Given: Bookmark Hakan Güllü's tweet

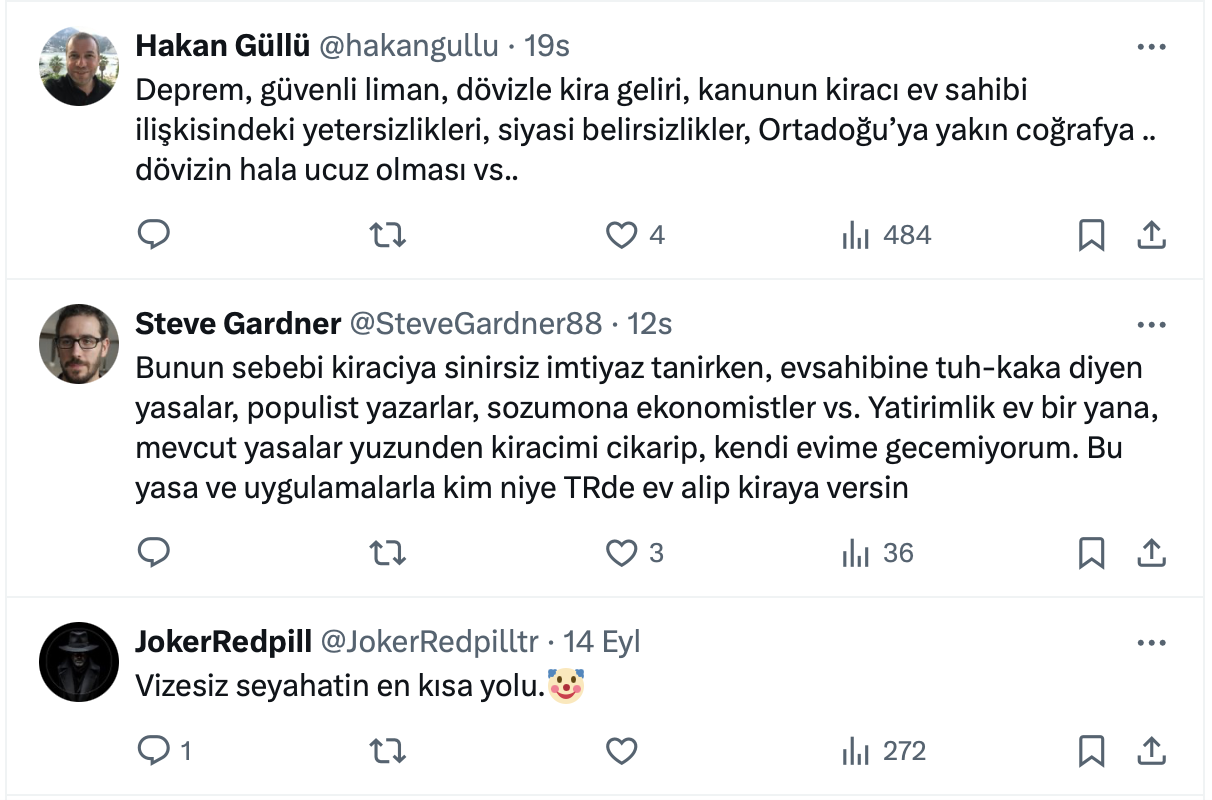Looking at the screenshot, I should pos(1091,235).
